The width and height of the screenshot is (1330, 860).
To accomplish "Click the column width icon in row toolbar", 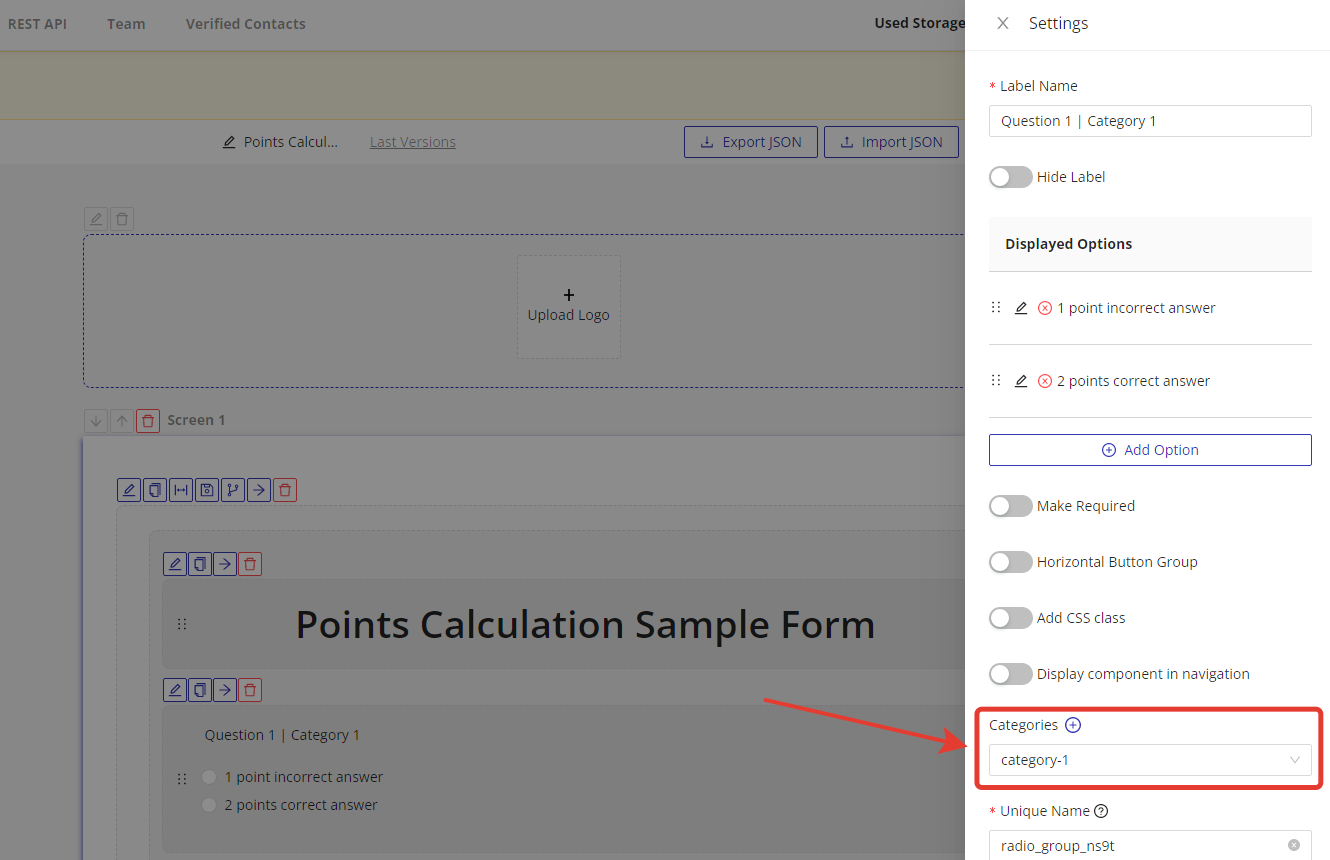I will (x=181, y=490).
